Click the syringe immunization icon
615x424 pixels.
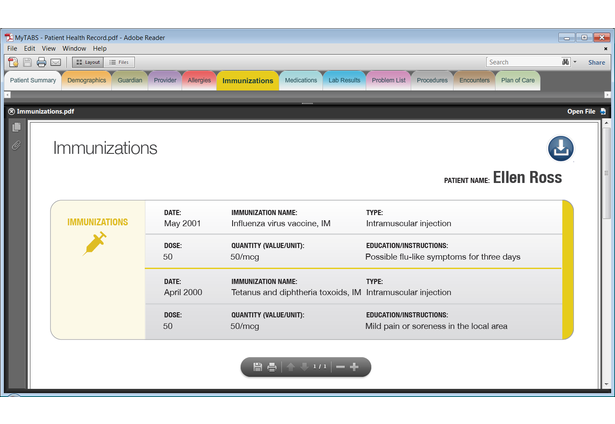click(x=95, y=243)
